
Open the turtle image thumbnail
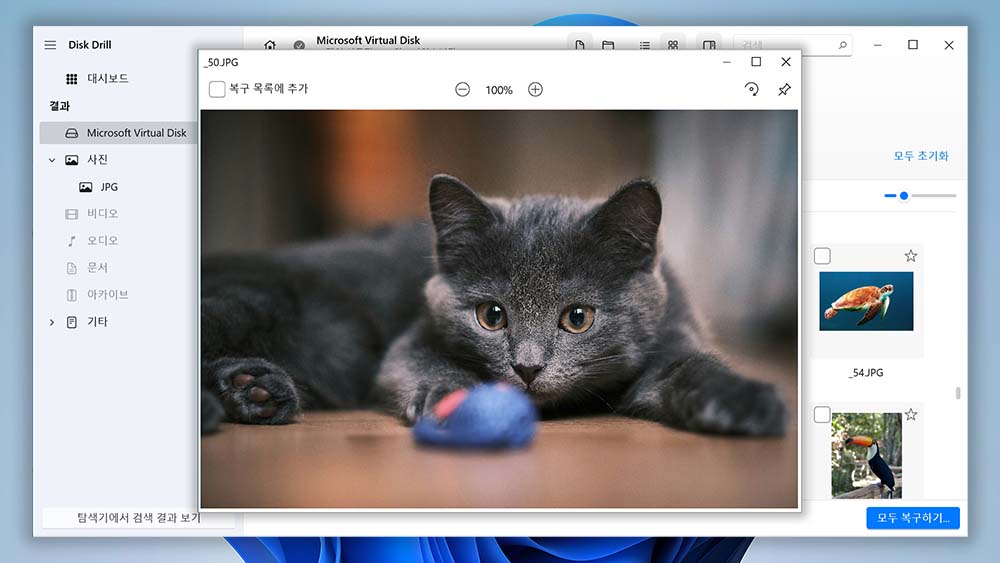pyautogui.click(x=866, y=301)
